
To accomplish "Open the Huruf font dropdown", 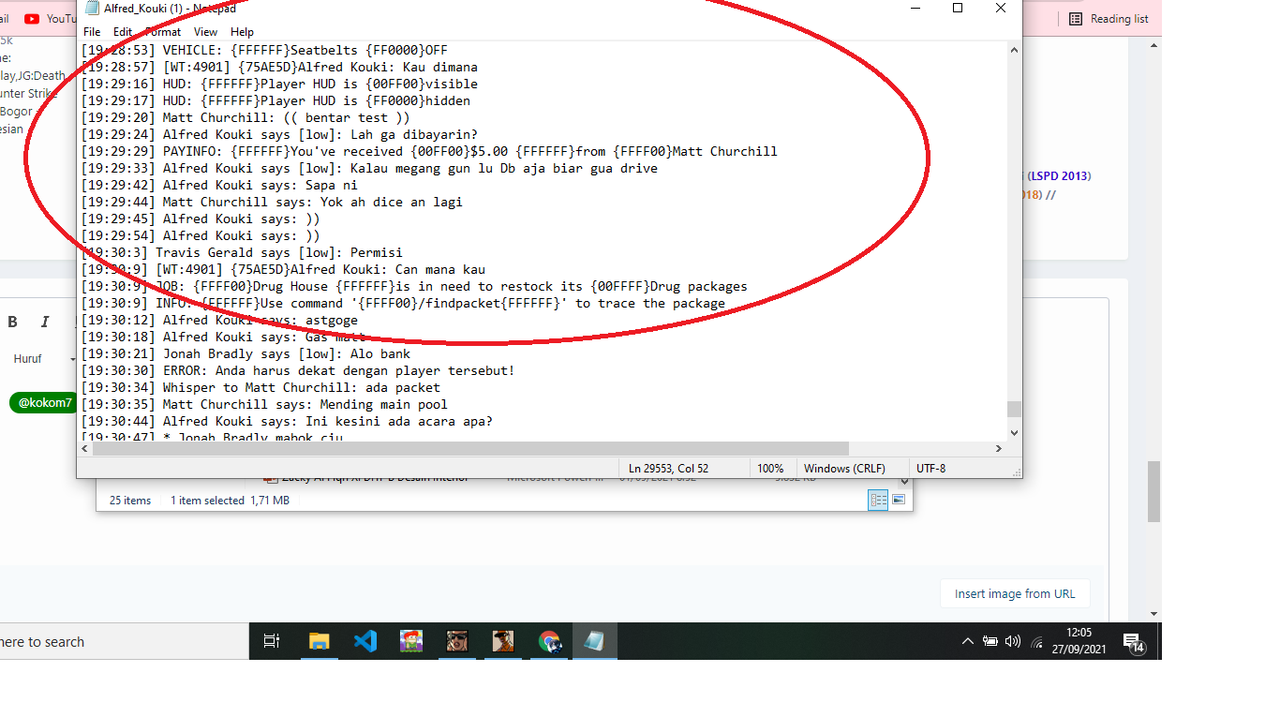I will [x=42, y=359].
